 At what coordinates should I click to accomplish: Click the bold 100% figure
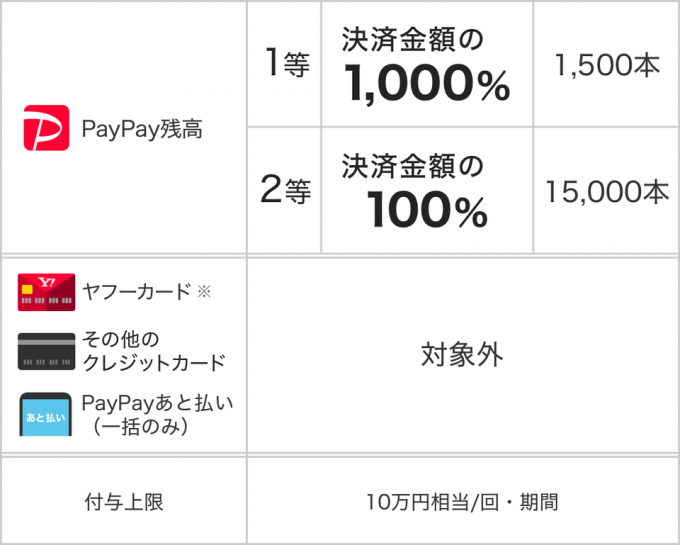[427, 210]
